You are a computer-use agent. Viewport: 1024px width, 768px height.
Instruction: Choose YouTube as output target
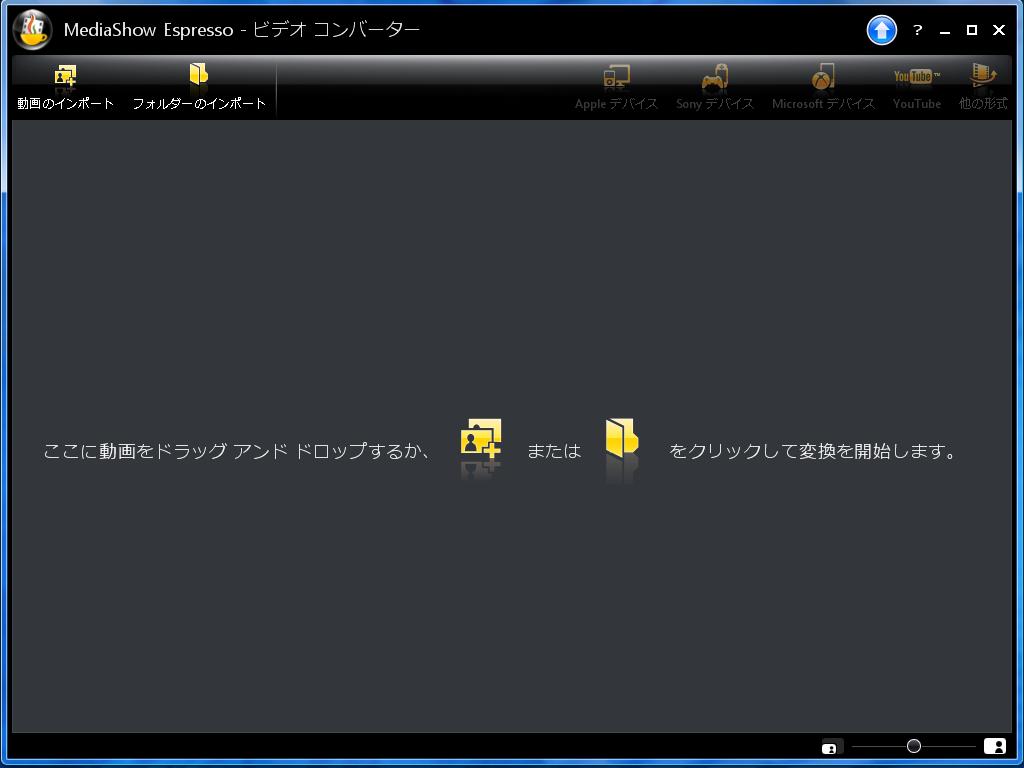[916, 87]
